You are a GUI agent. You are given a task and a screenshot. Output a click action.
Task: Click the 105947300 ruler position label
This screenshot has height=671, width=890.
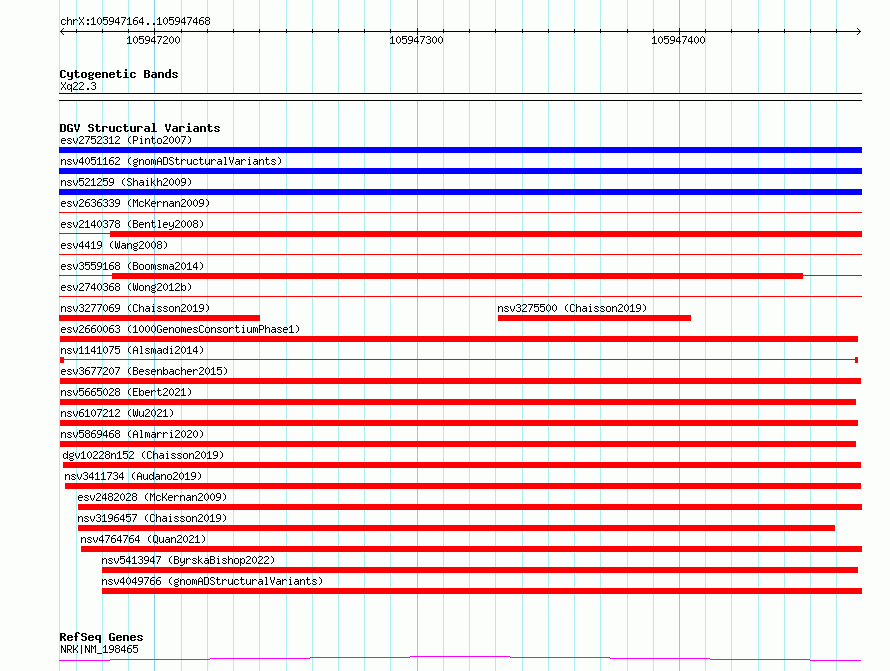pos(416,40)
